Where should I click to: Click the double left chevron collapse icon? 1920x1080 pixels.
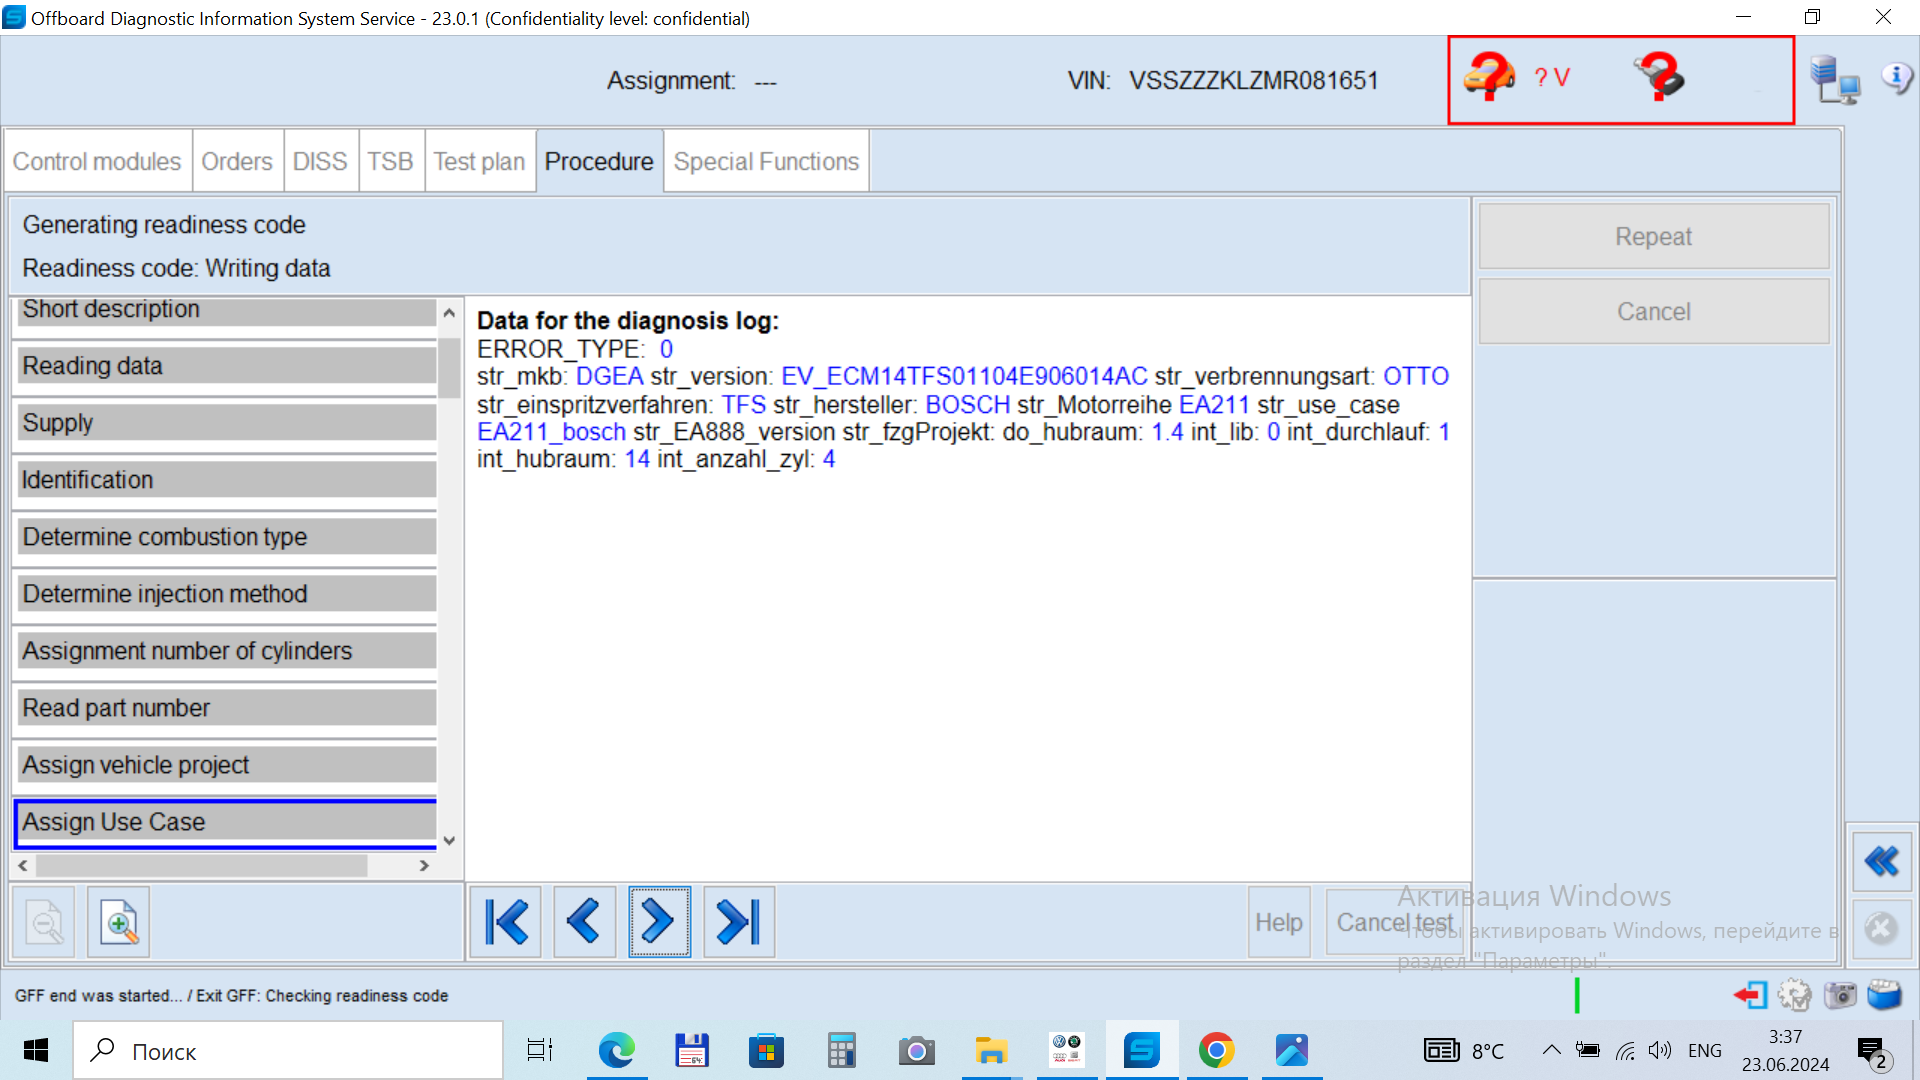(1881, 861)
